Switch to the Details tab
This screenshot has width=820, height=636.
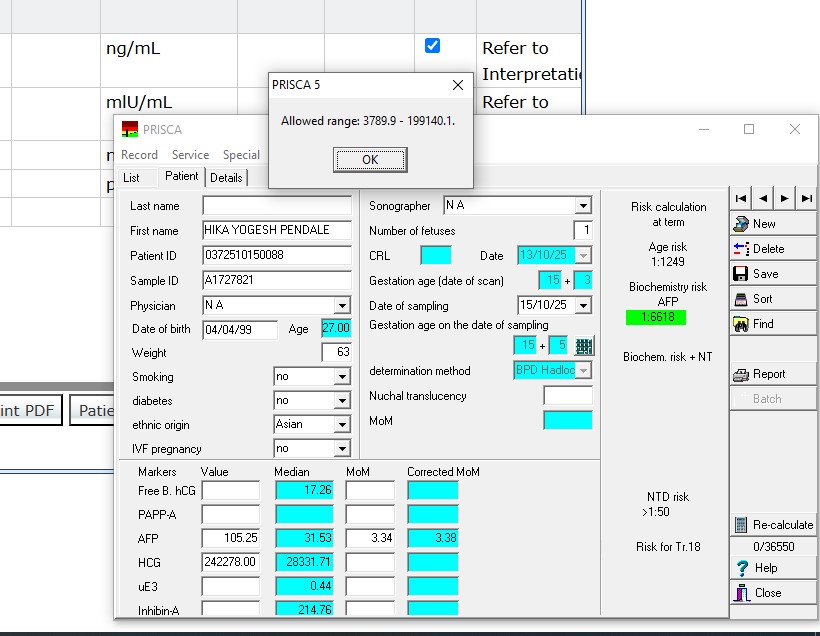click(226, 178)
